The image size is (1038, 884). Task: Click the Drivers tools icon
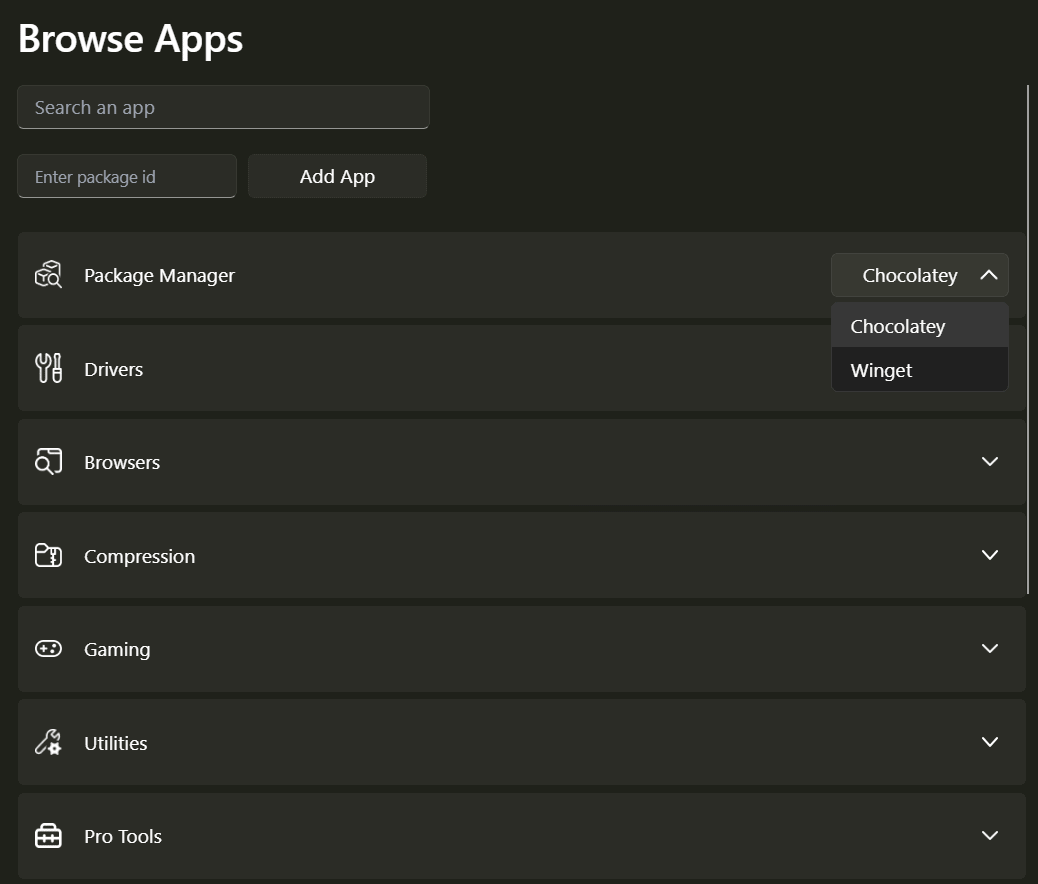48,368
